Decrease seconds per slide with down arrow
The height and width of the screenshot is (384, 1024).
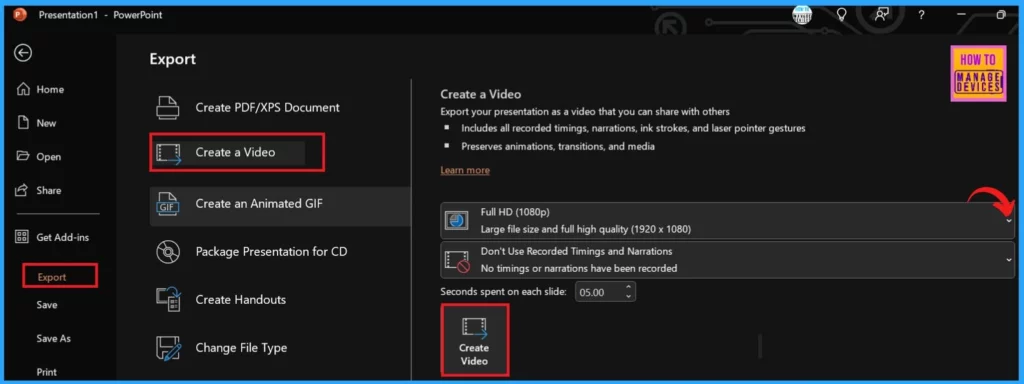pos(628,296)
